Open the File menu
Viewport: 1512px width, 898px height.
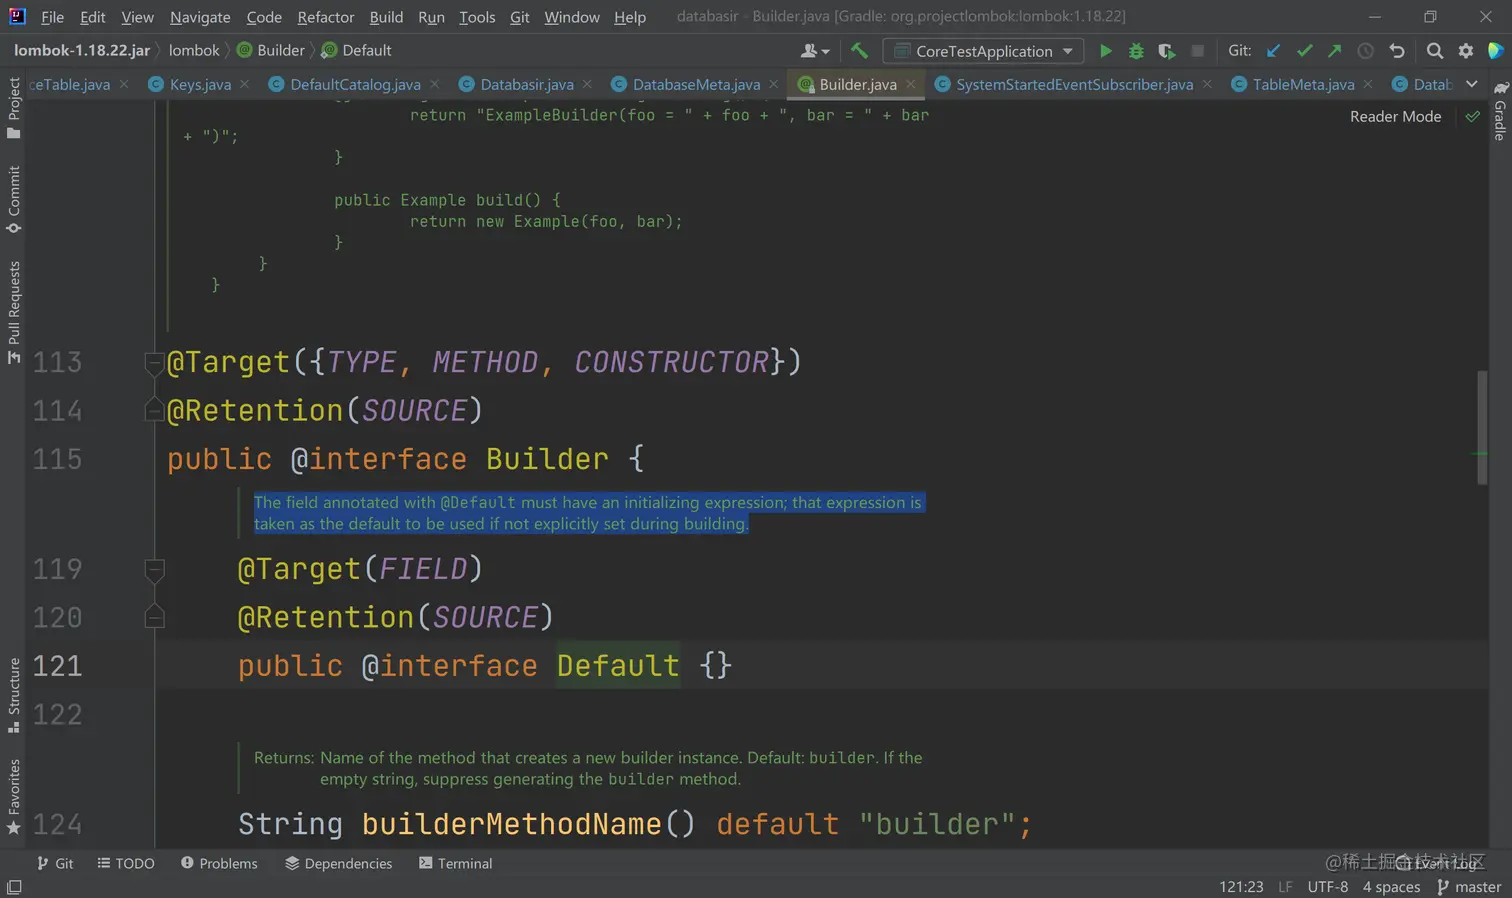pyautogui.click(x=52, y=17)
